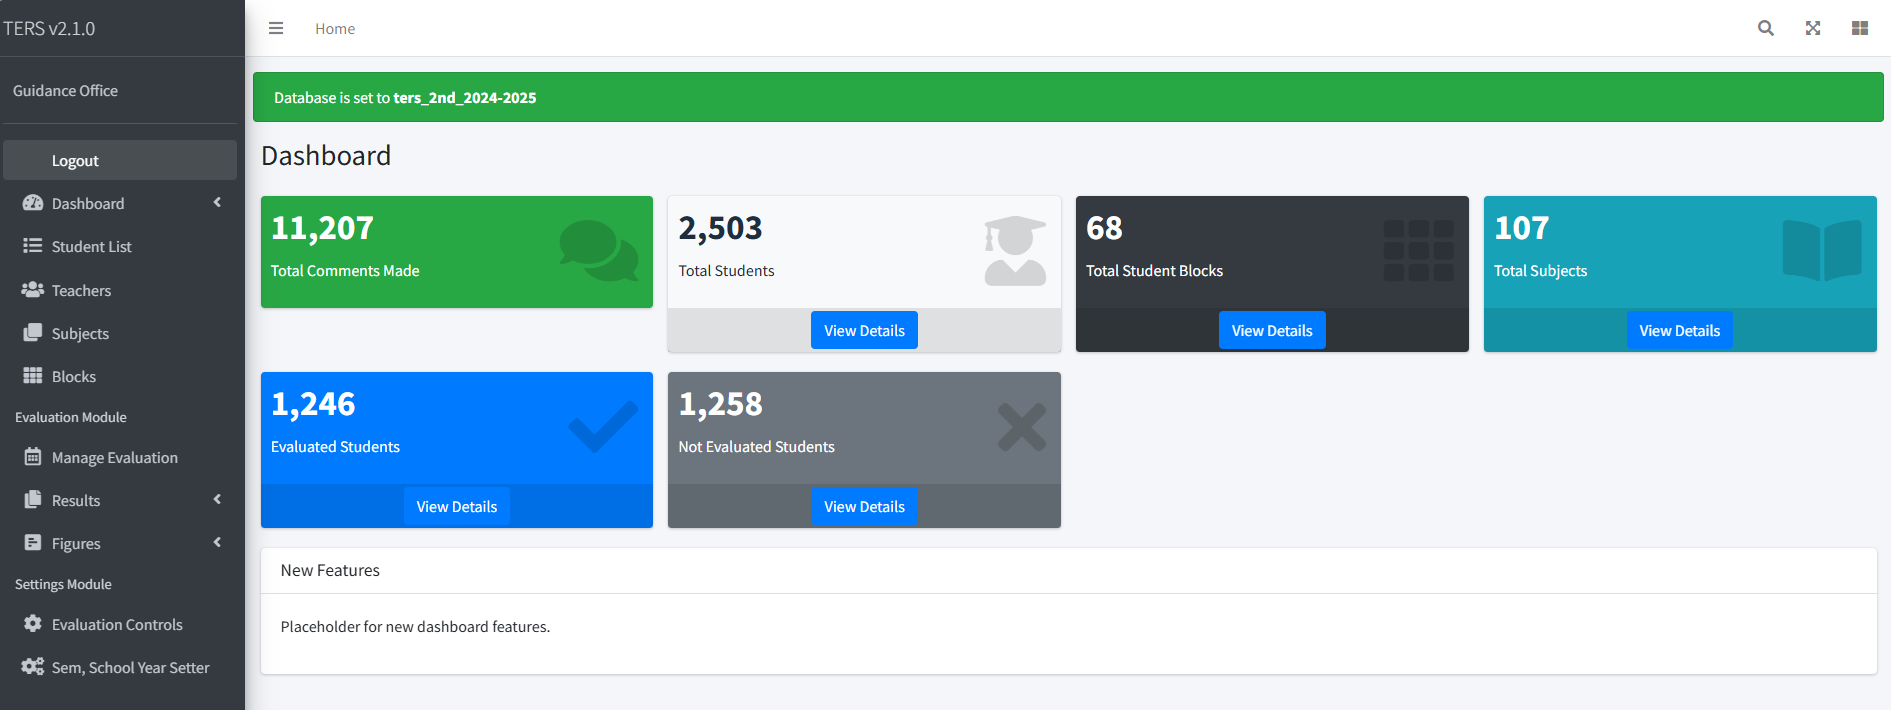The image size is (1891, 710).
Task: Open the search magnifier icon
Action: pos(1766,28)
